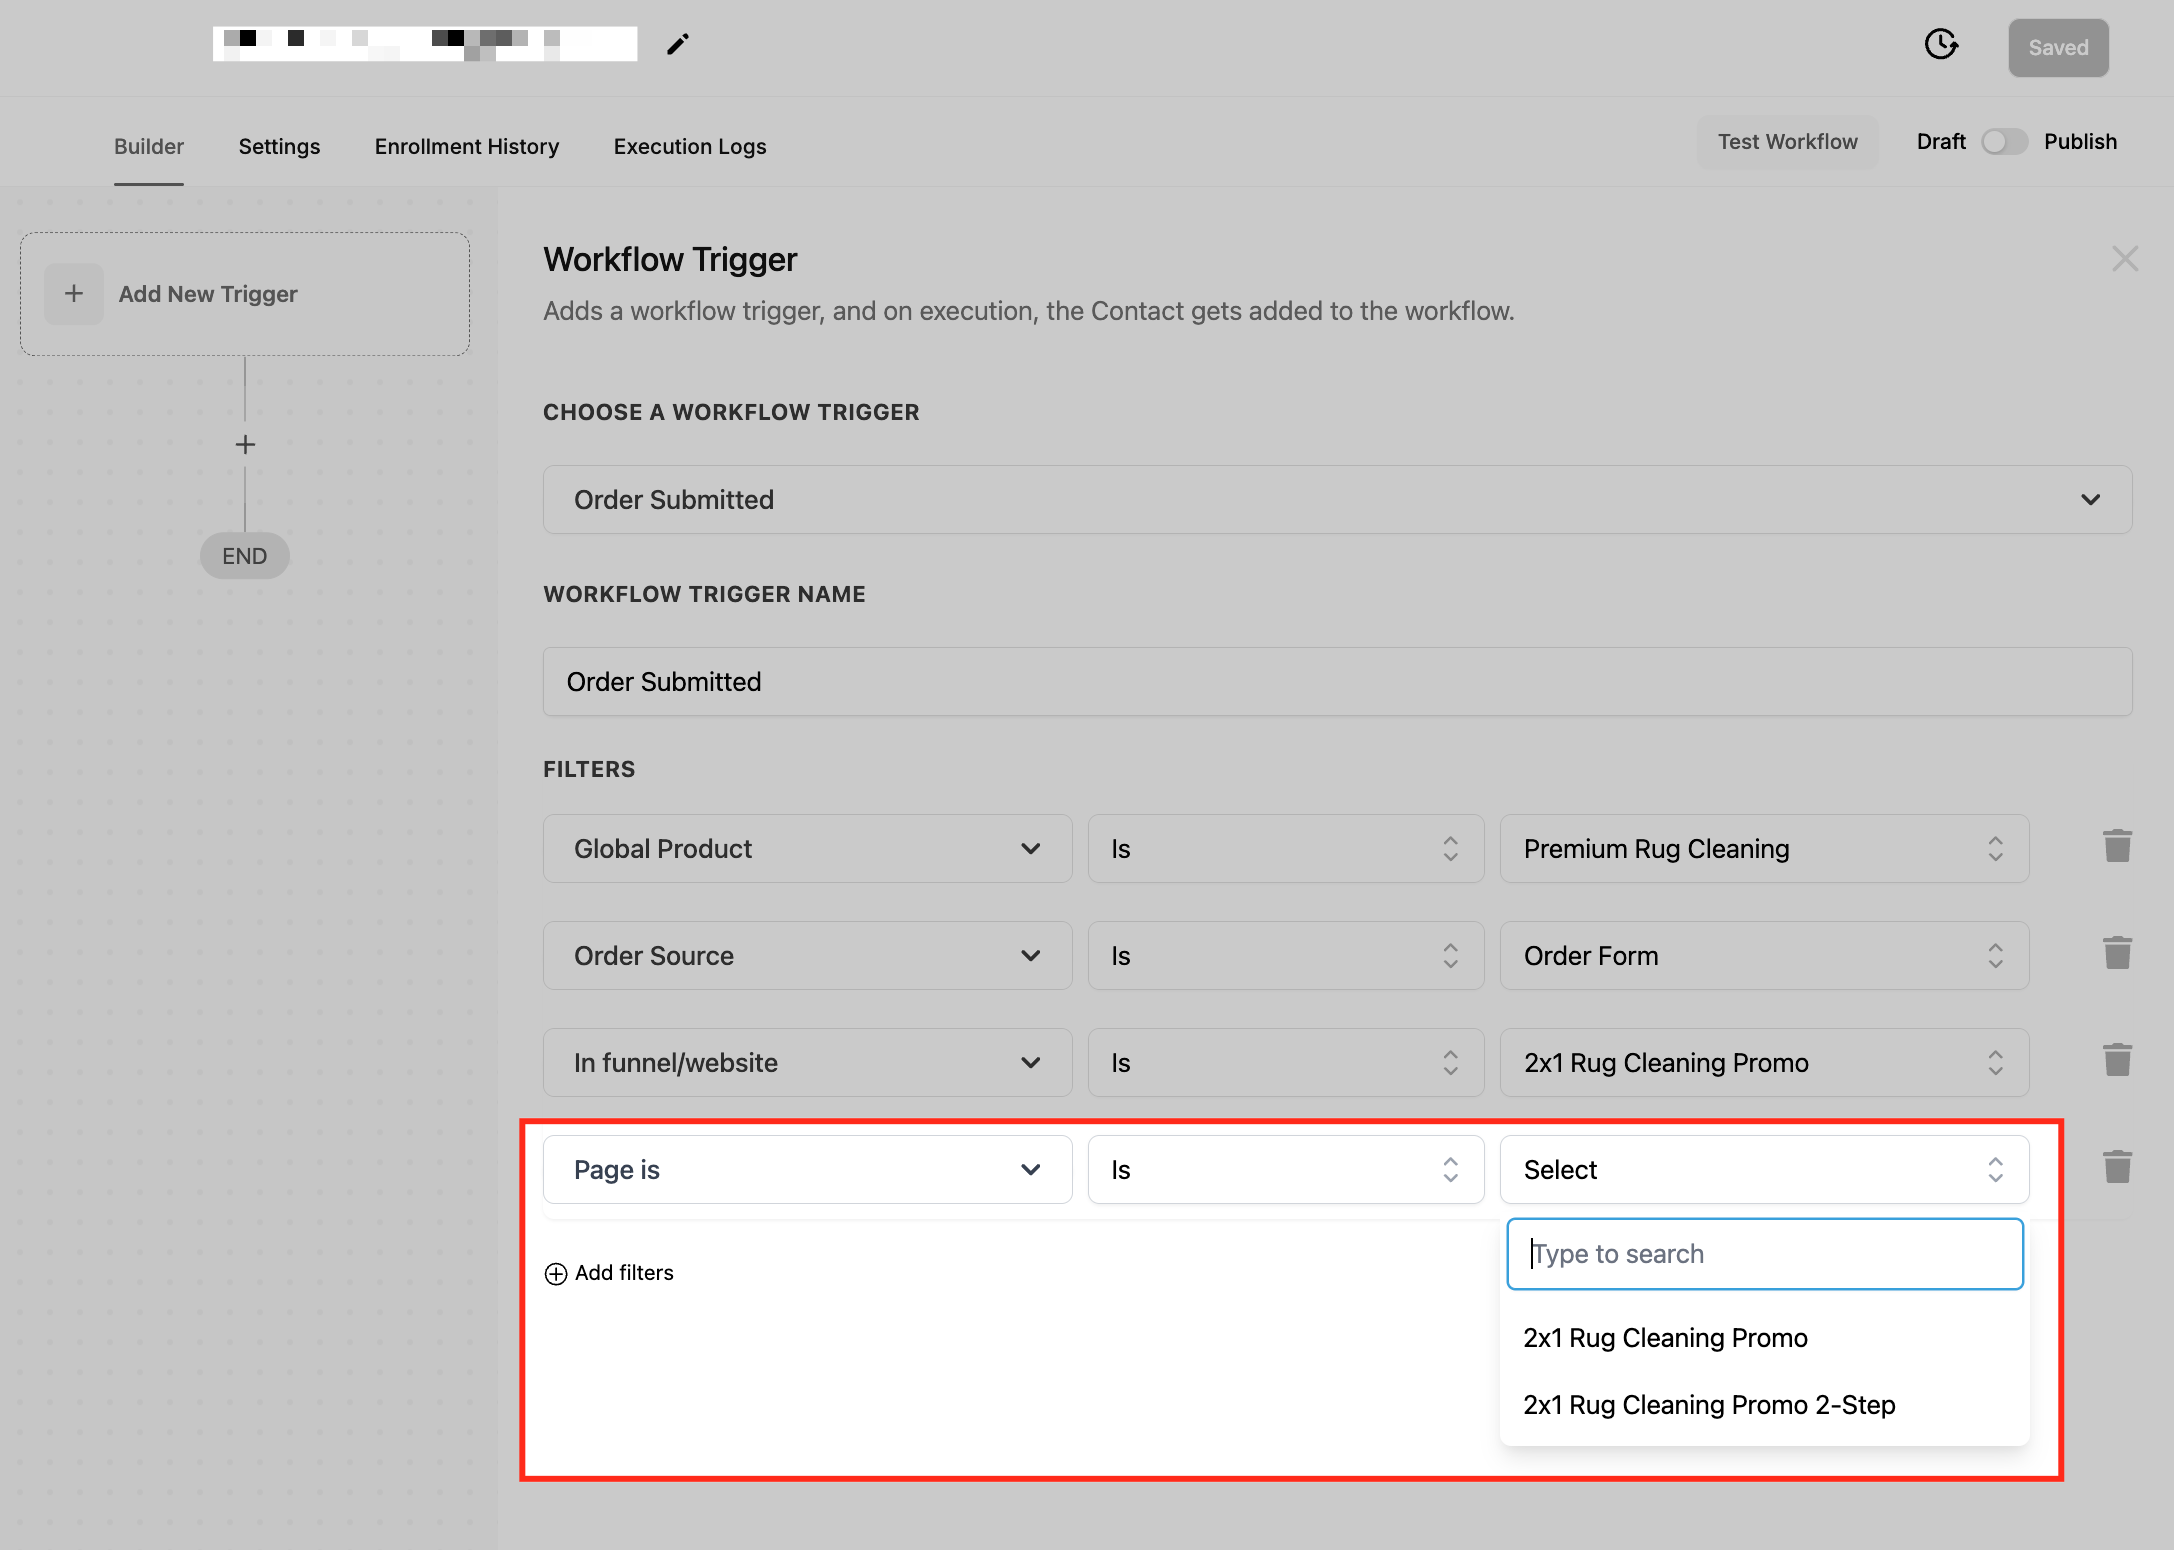
Task: Delete the Order Source filter row
Action: [x=2116, y=954]
